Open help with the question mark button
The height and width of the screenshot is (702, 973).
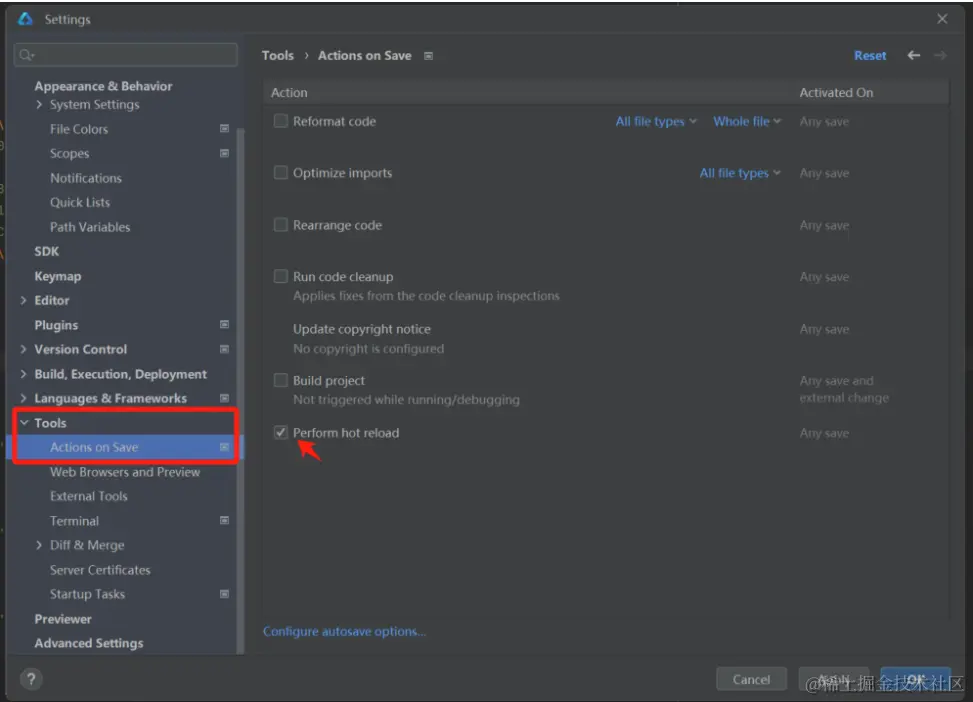[31, 679]
